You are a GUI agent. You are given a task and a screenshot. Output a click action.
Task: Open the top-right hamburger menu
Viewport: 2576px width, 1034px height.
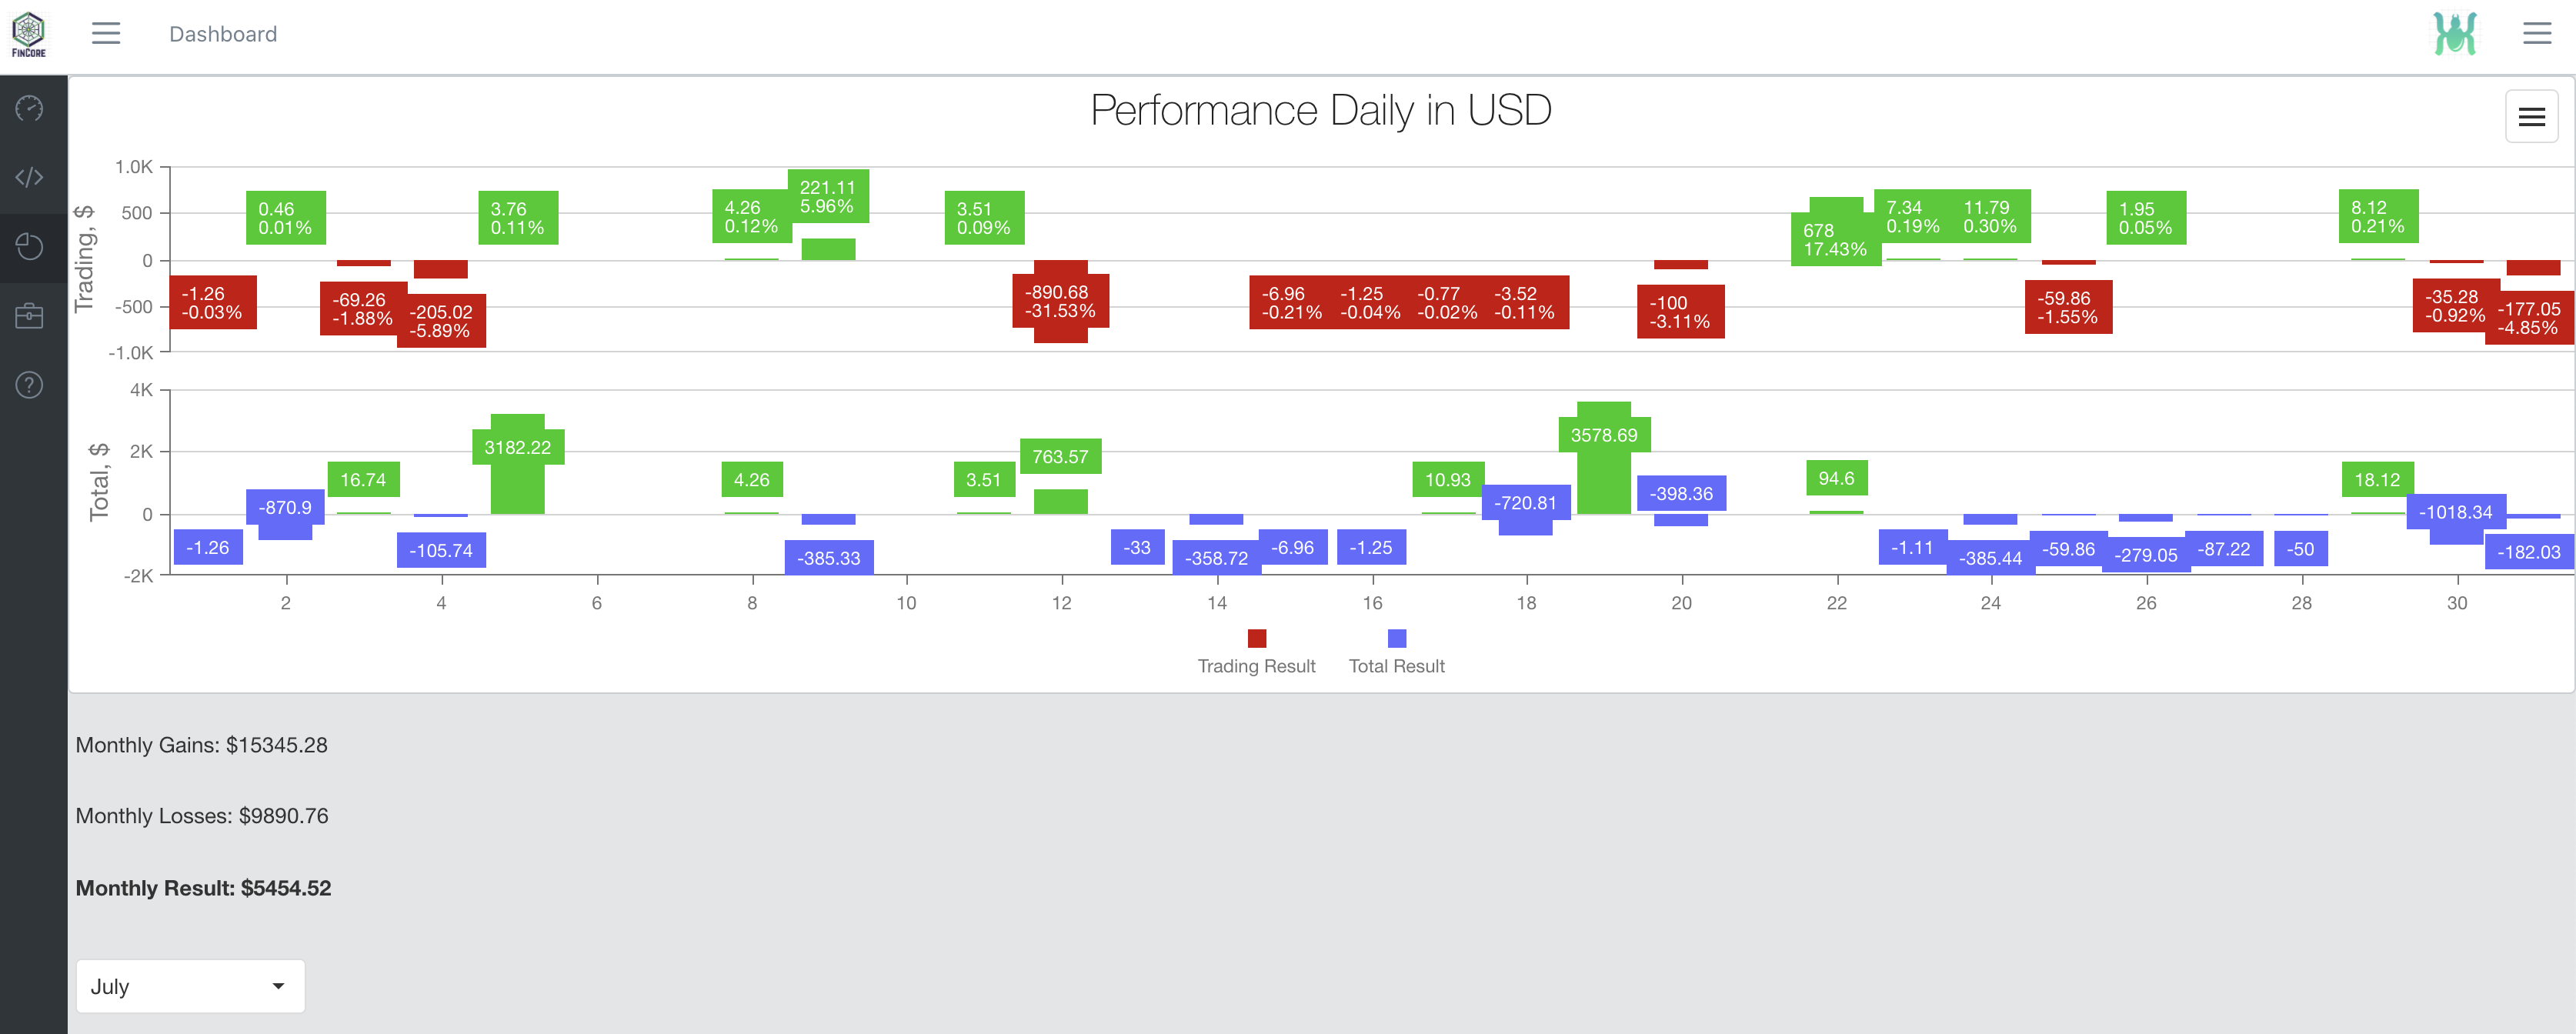click(x=2536, y=34)
